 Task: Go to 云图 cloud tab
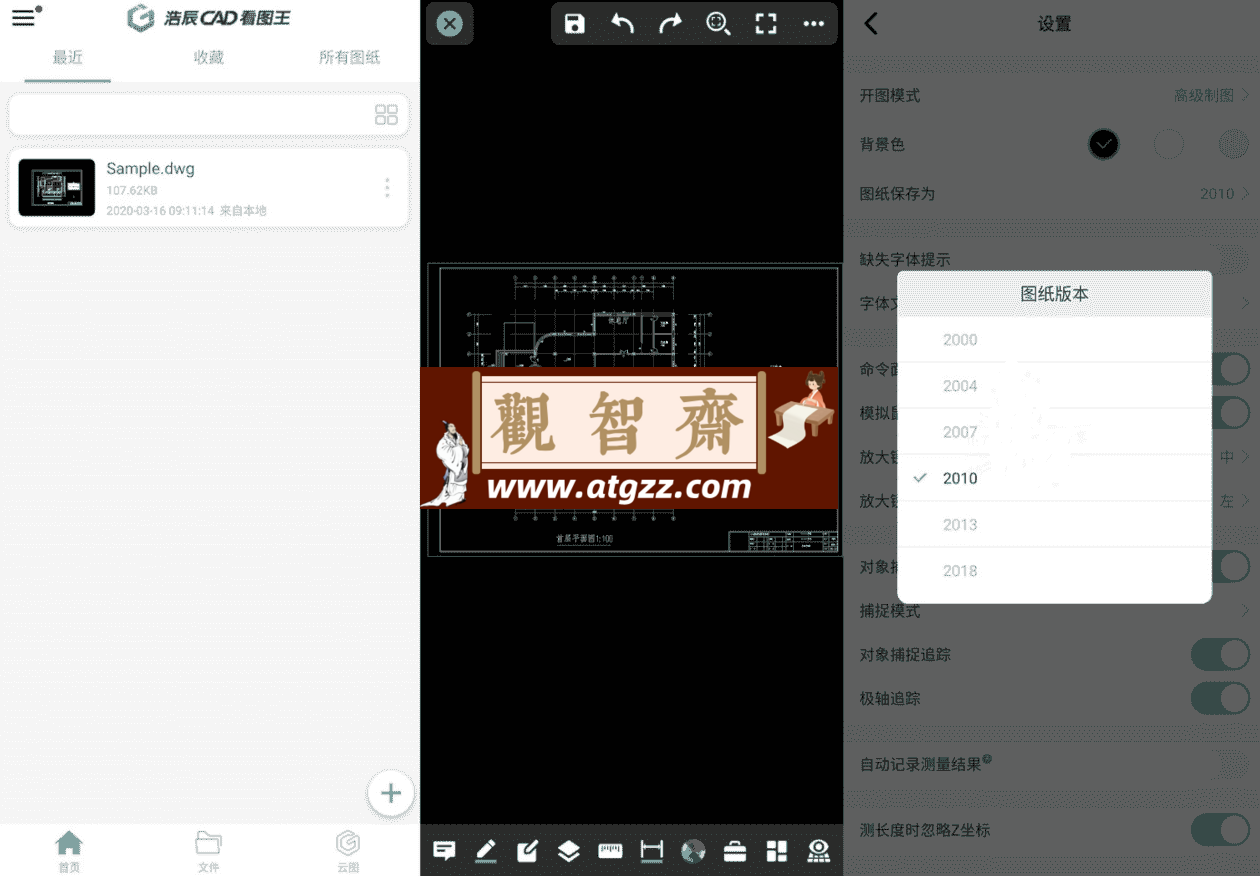pos(348,851)
